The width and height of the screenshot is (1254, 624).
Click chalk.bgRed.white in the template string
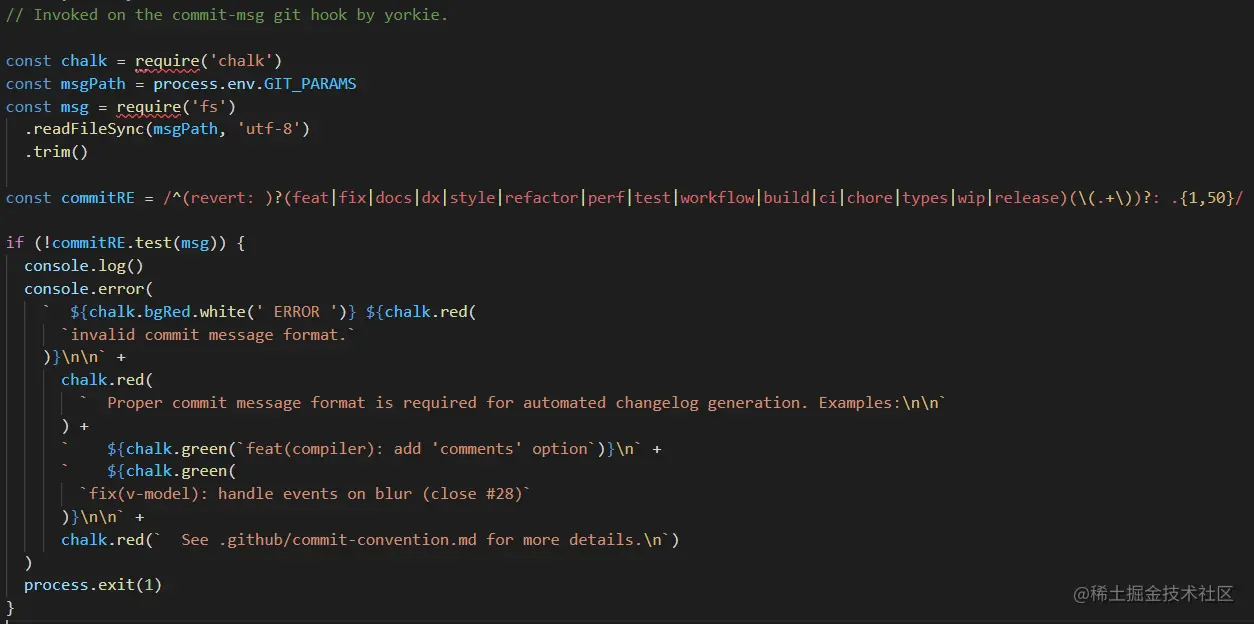click(x=167, y=312)
